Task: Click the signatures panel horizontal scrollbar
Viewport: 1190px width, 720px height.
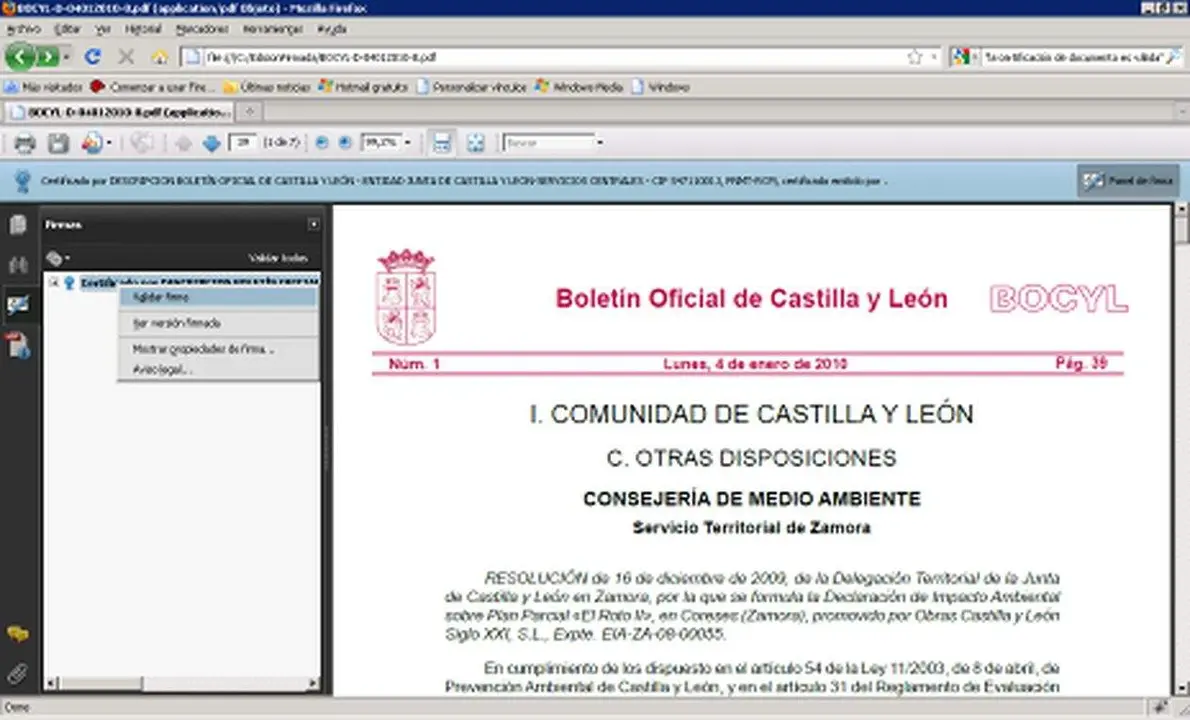Action: coord(100,684)
